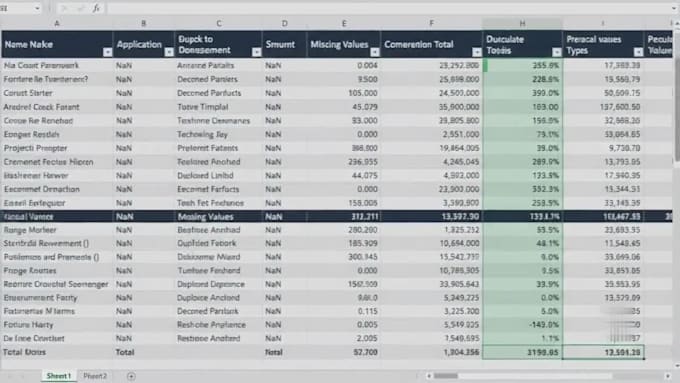Image resolution: width=680 pixels, height=383 pixels.
Task: Select the 'Mossing Values' cell in dark row
Action: point(219,216)
